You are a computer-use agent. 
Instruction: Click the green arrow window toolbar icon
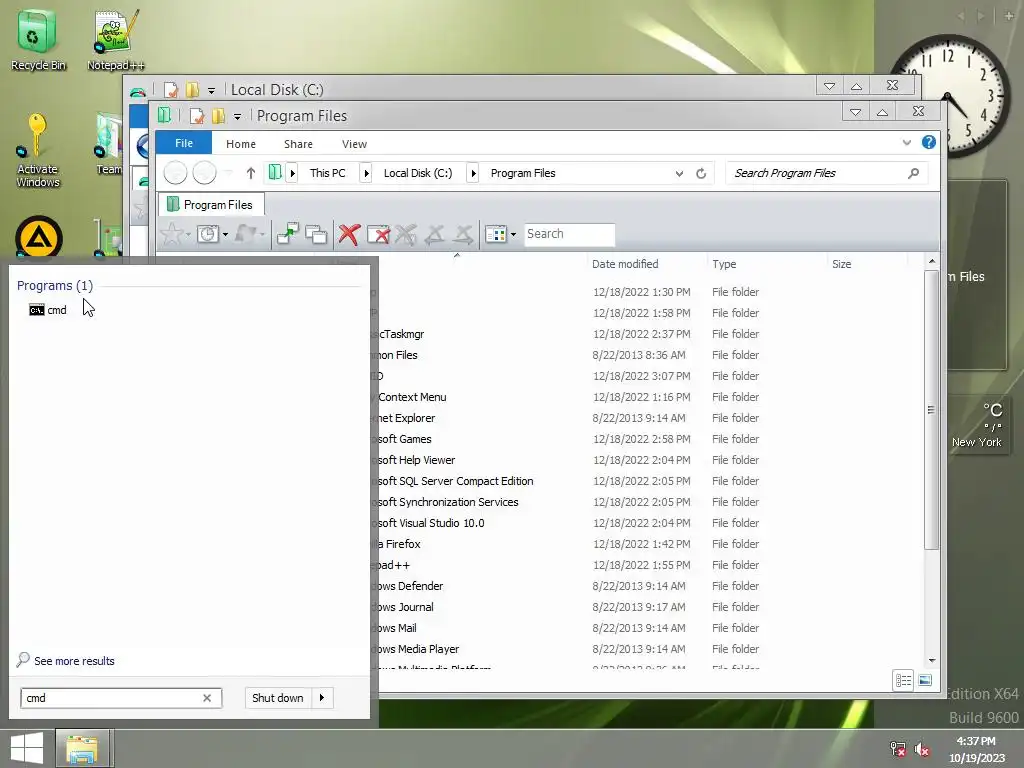pos(287,234)
